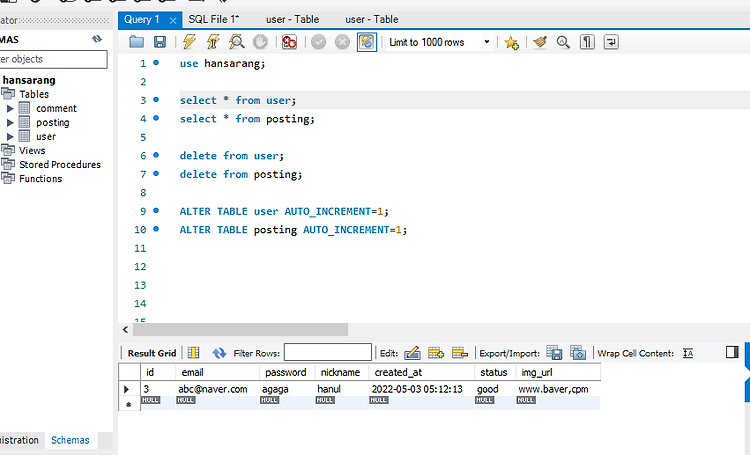Select Functions folder in tree
The width and height of the screenshot is (750, 455).
[x=41, y=179]
